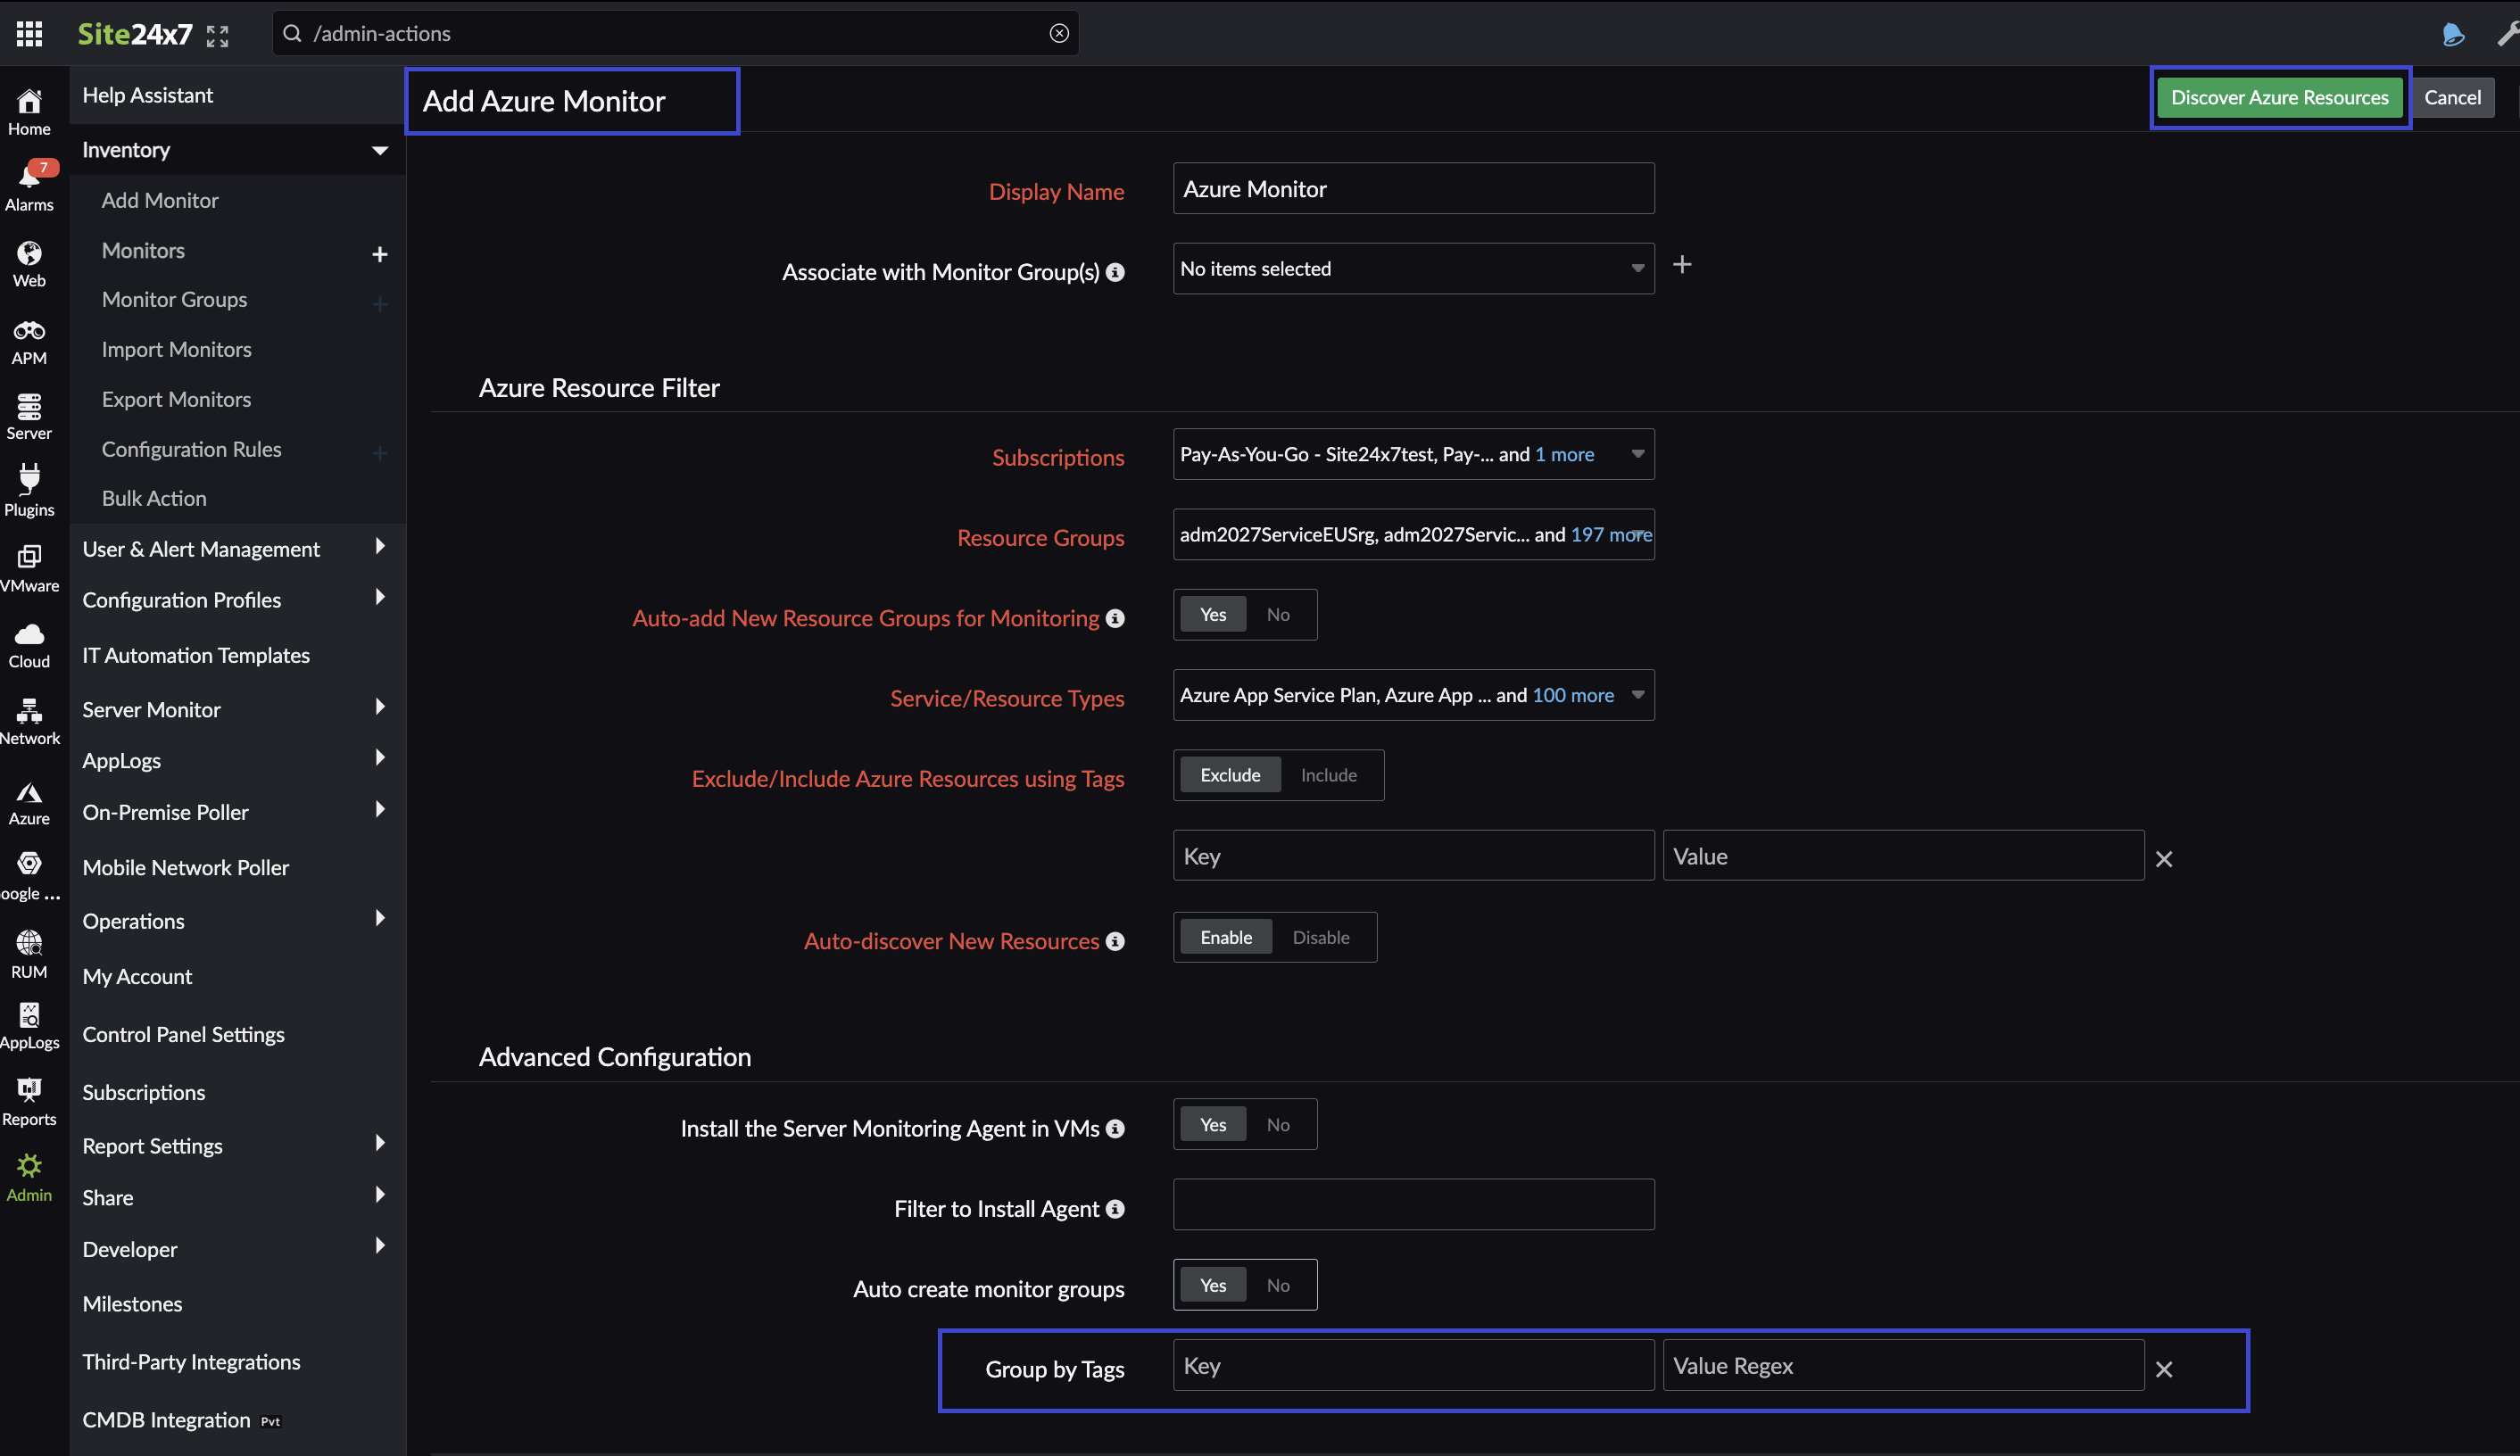
Task: Show info for Auto-discover New Resources
Action: click(1115, 942)
